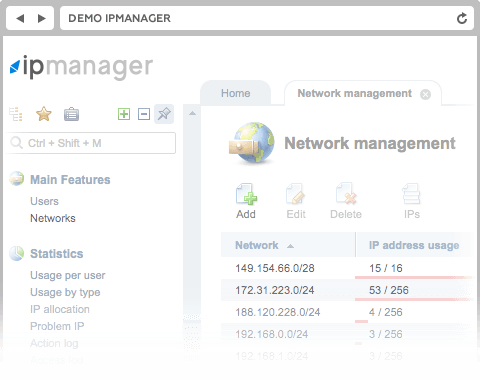Image resolution: width=480 pixels, height=380 pixels.
Task: Open the Users menu link
Action: point(44,201)
